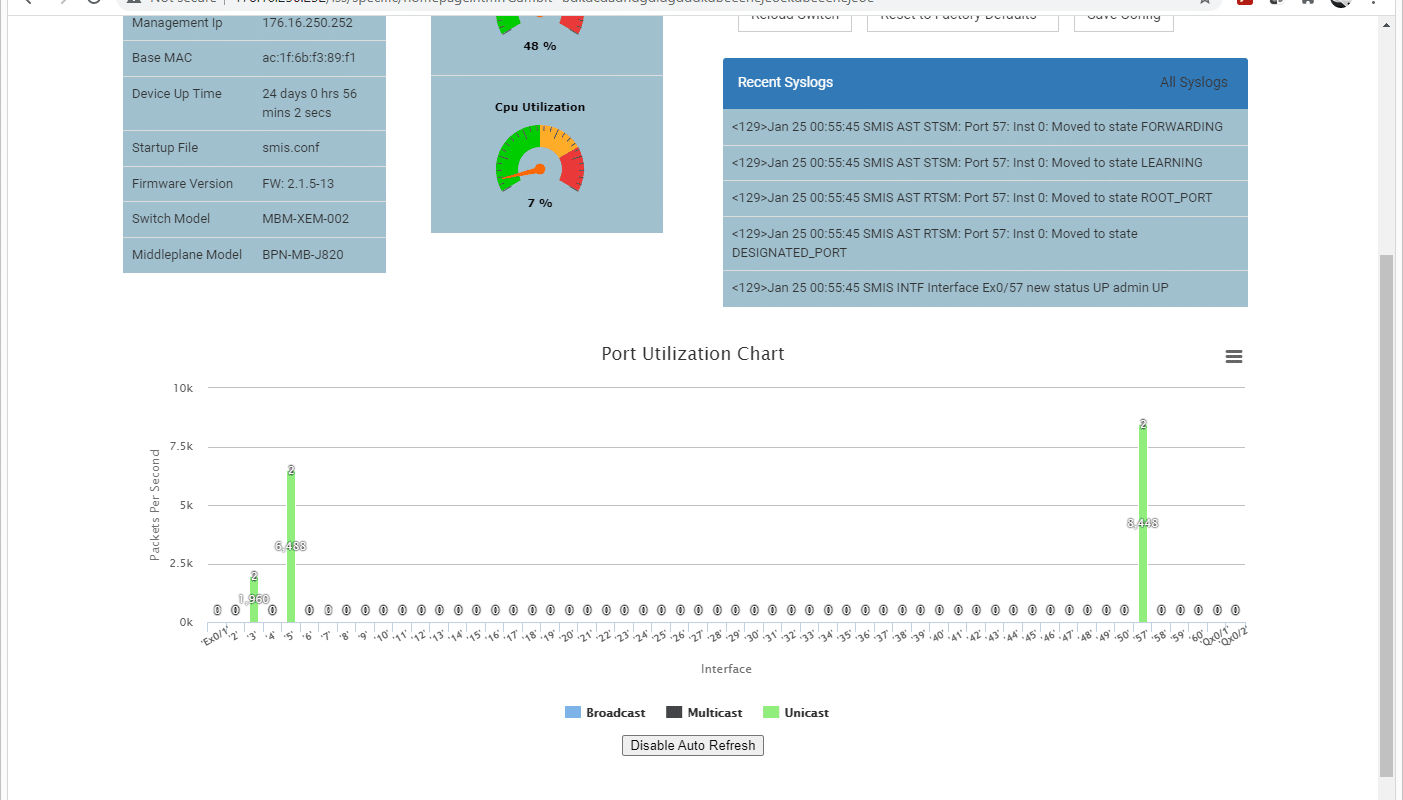Click the Base MAC value ac:1f:6b:f3:89:f1
This screenshot has height=800, width=1403.
(308, 57)
